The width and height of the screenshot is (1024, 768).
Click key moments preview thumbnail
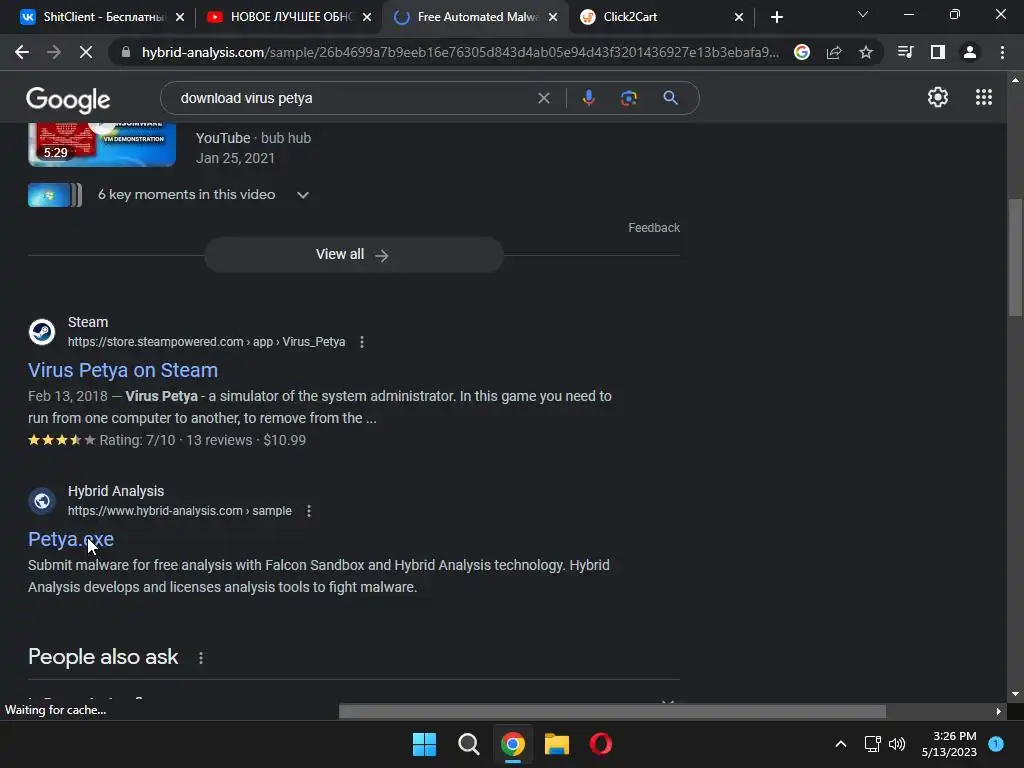(x=55, y=195)
